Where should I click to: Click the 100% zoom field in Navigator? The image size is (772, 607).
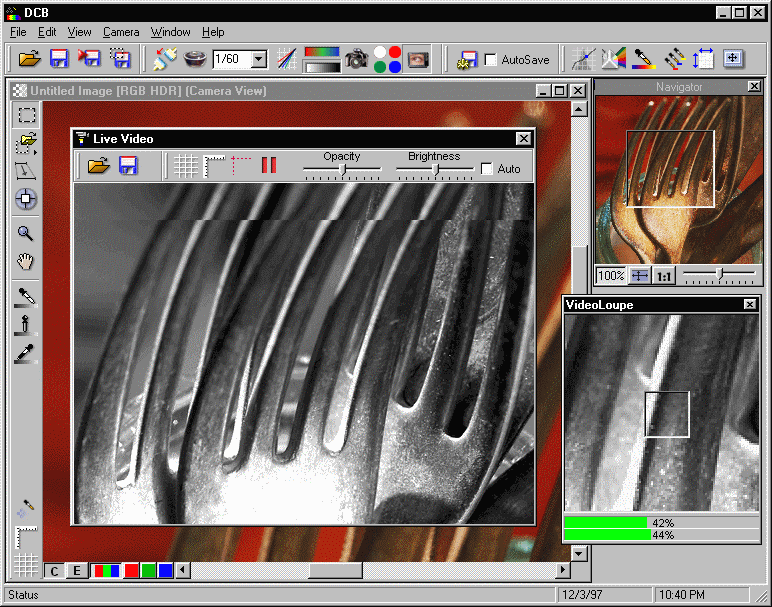click(611, 276)
